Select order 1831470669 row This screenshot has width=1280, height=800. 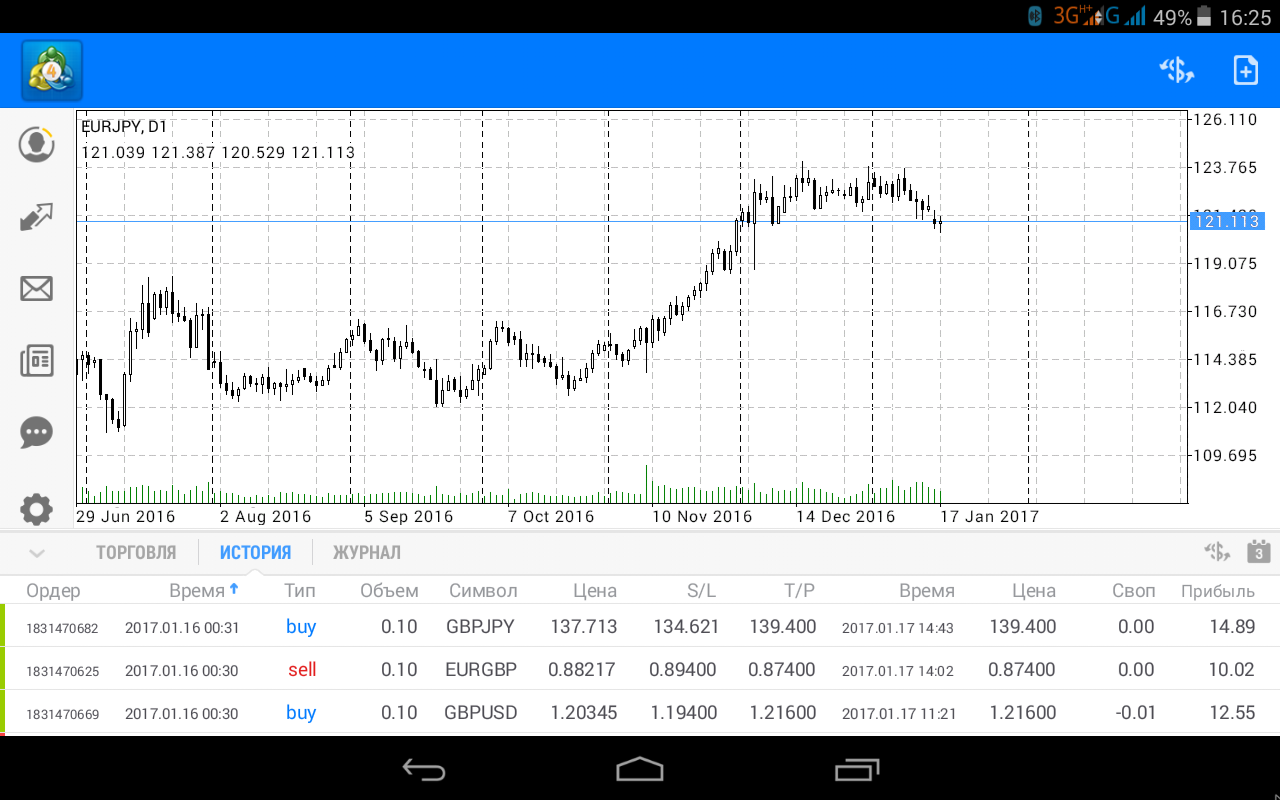[640, 713]
